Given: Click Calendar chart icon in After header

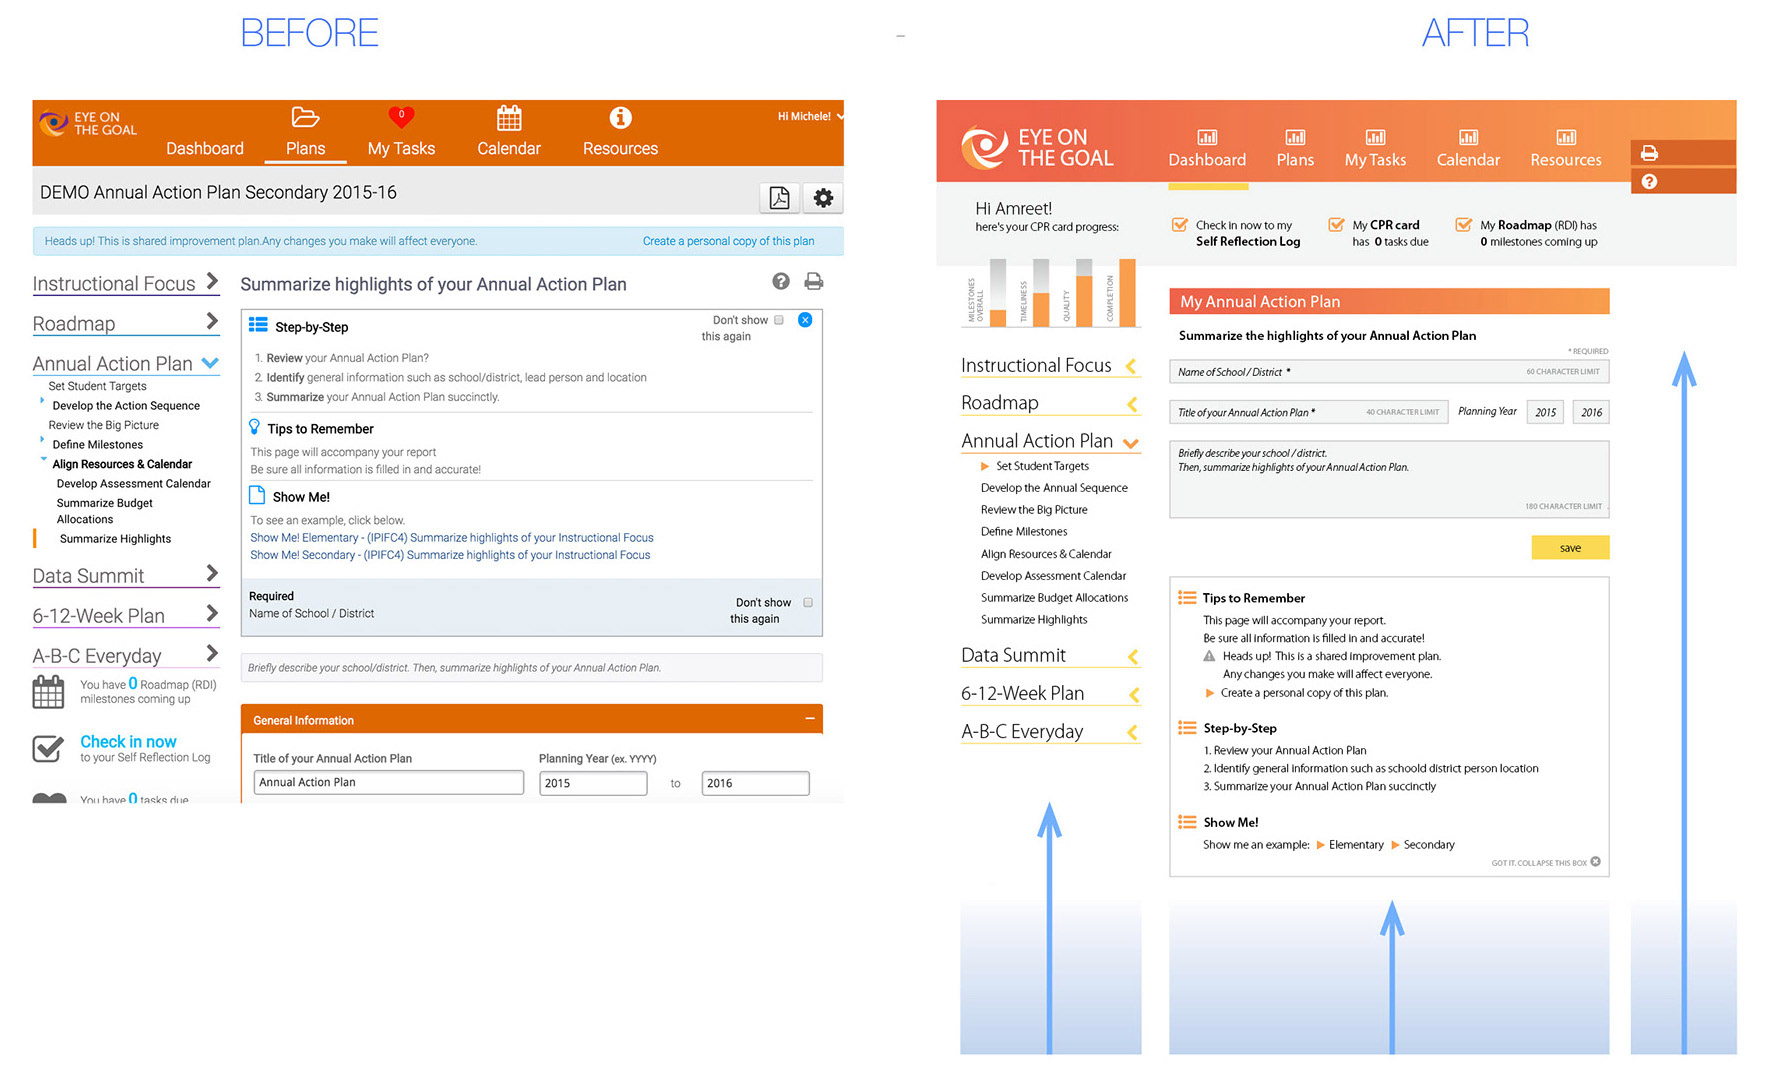Looking at the screenshot, I should pyautogui.click(x=1468, y=137).
